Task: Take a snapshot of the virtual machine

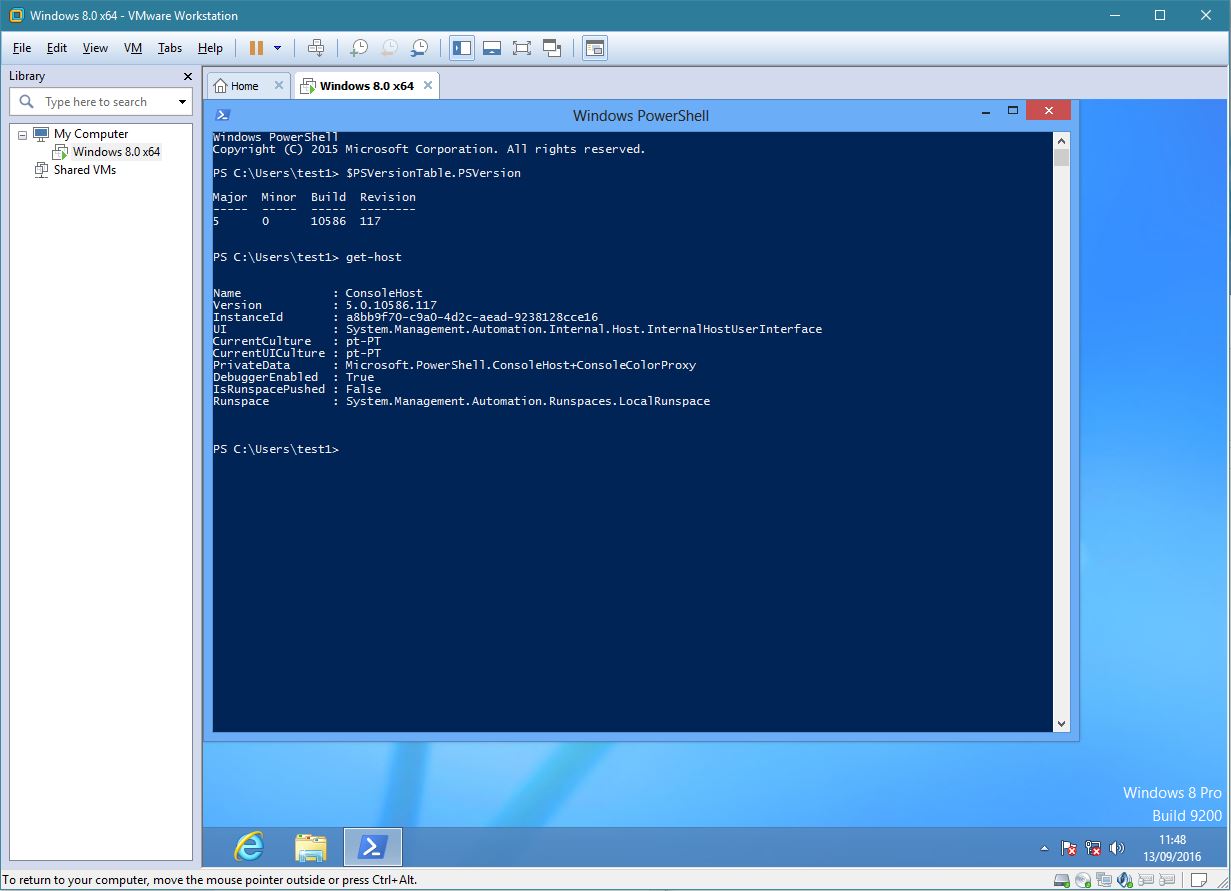Action: 358,48
